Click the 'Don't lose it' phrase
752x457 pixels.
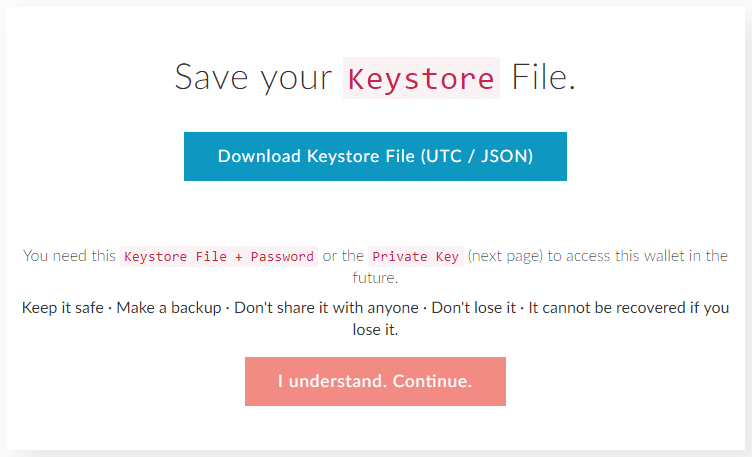[473, 307]
